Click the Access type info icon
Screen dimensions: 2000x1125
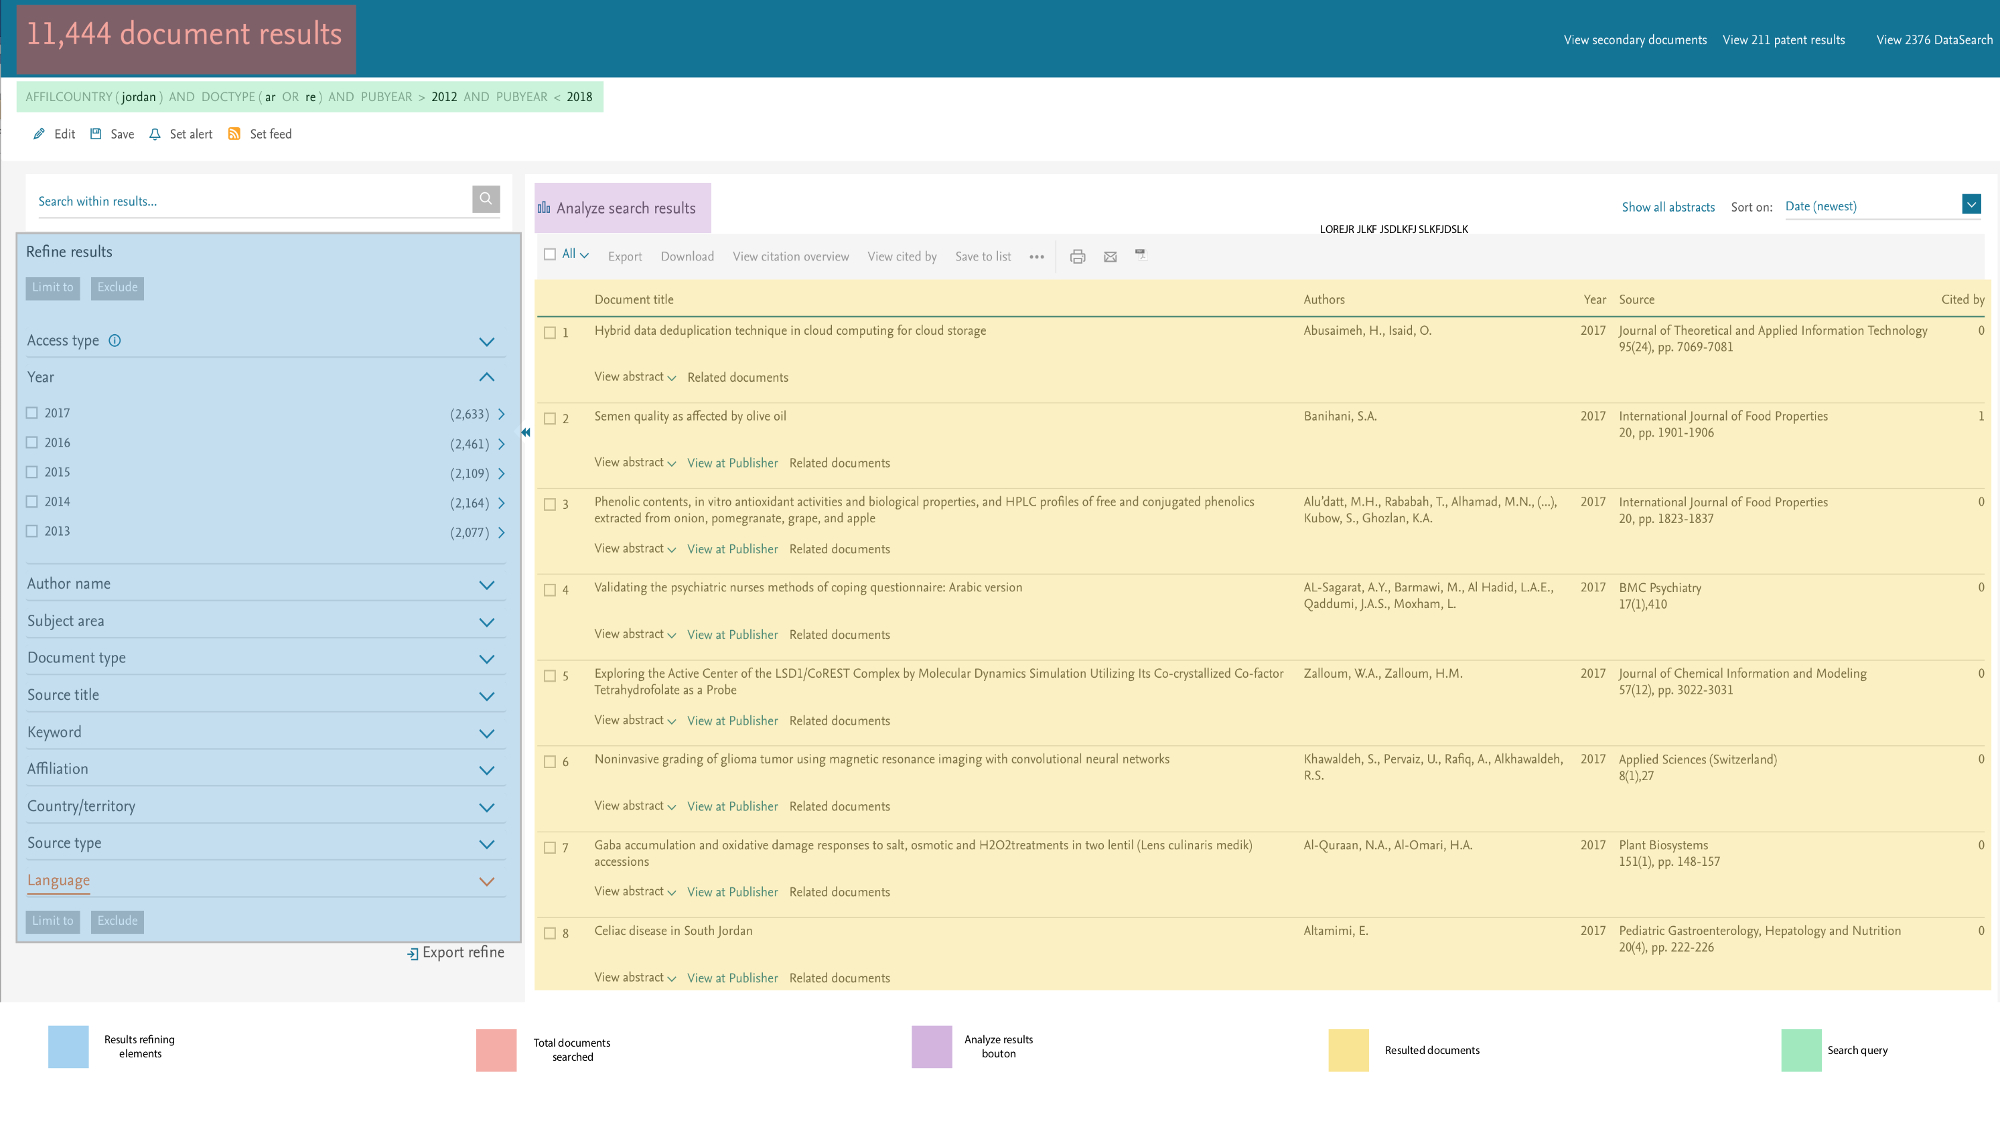[115, 340]
